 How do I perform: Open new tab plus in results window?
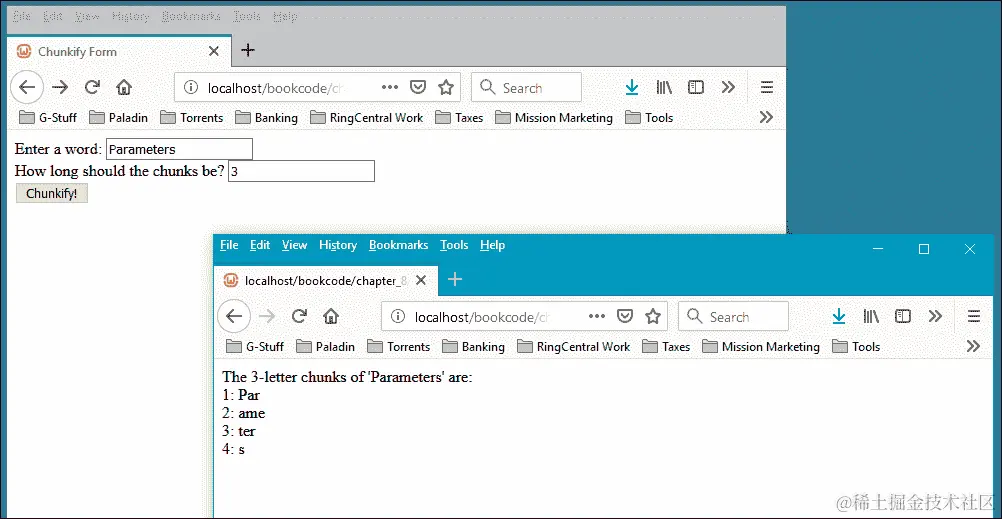[454, 279]
